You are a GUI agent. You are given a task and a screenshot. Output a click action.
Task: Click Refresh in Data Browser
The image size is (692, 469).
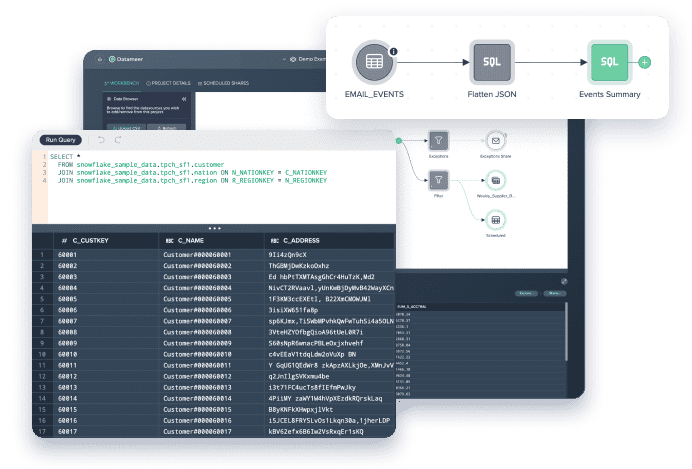(166, 128)
